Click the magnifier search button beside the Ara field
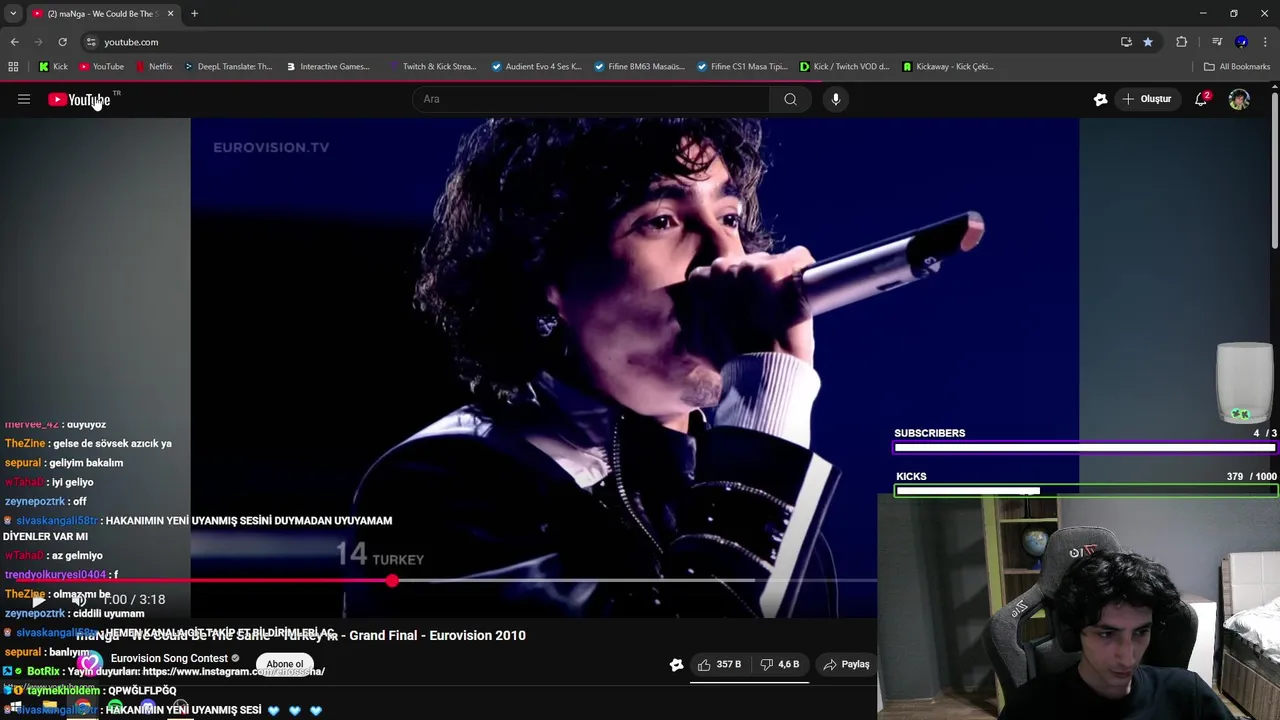The height and width of the screenshot is (720, 1280). [x=790, y=99]
